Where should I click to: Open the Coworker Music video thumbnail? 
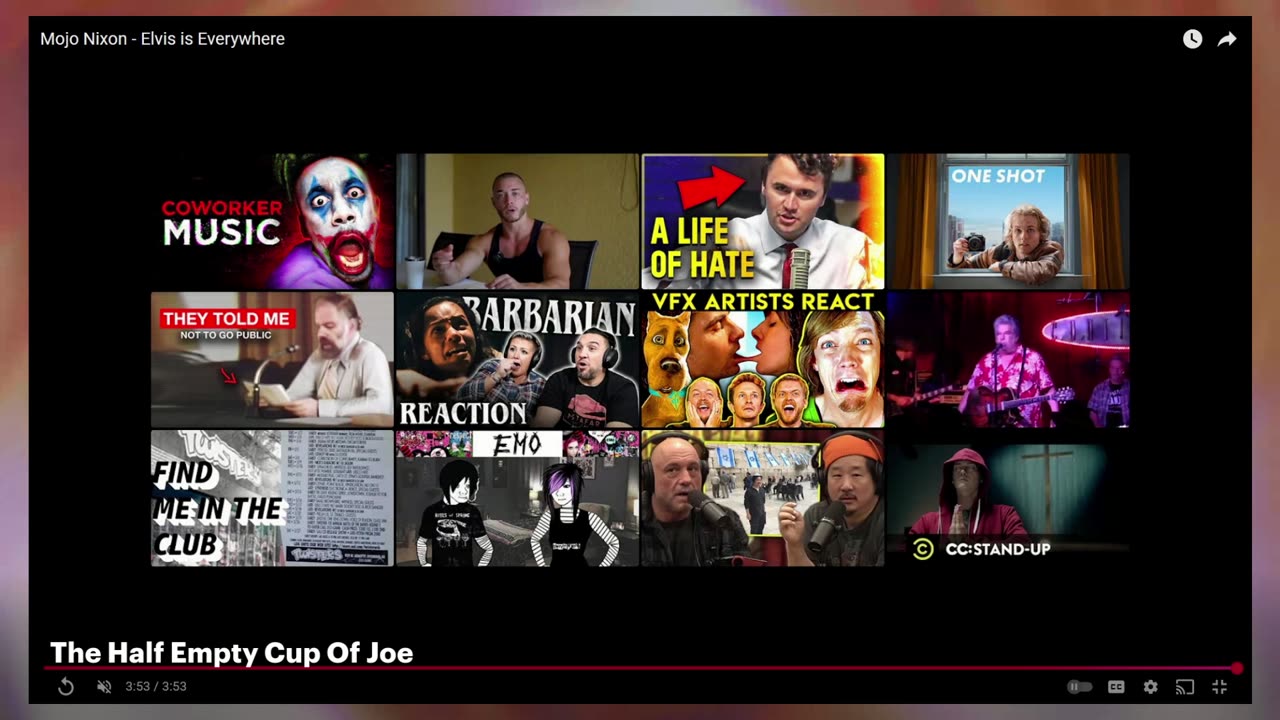(272, 221)
